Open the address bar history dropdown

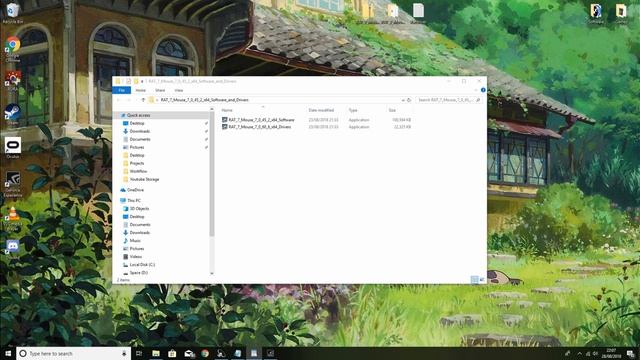click(x=403, y=100)
